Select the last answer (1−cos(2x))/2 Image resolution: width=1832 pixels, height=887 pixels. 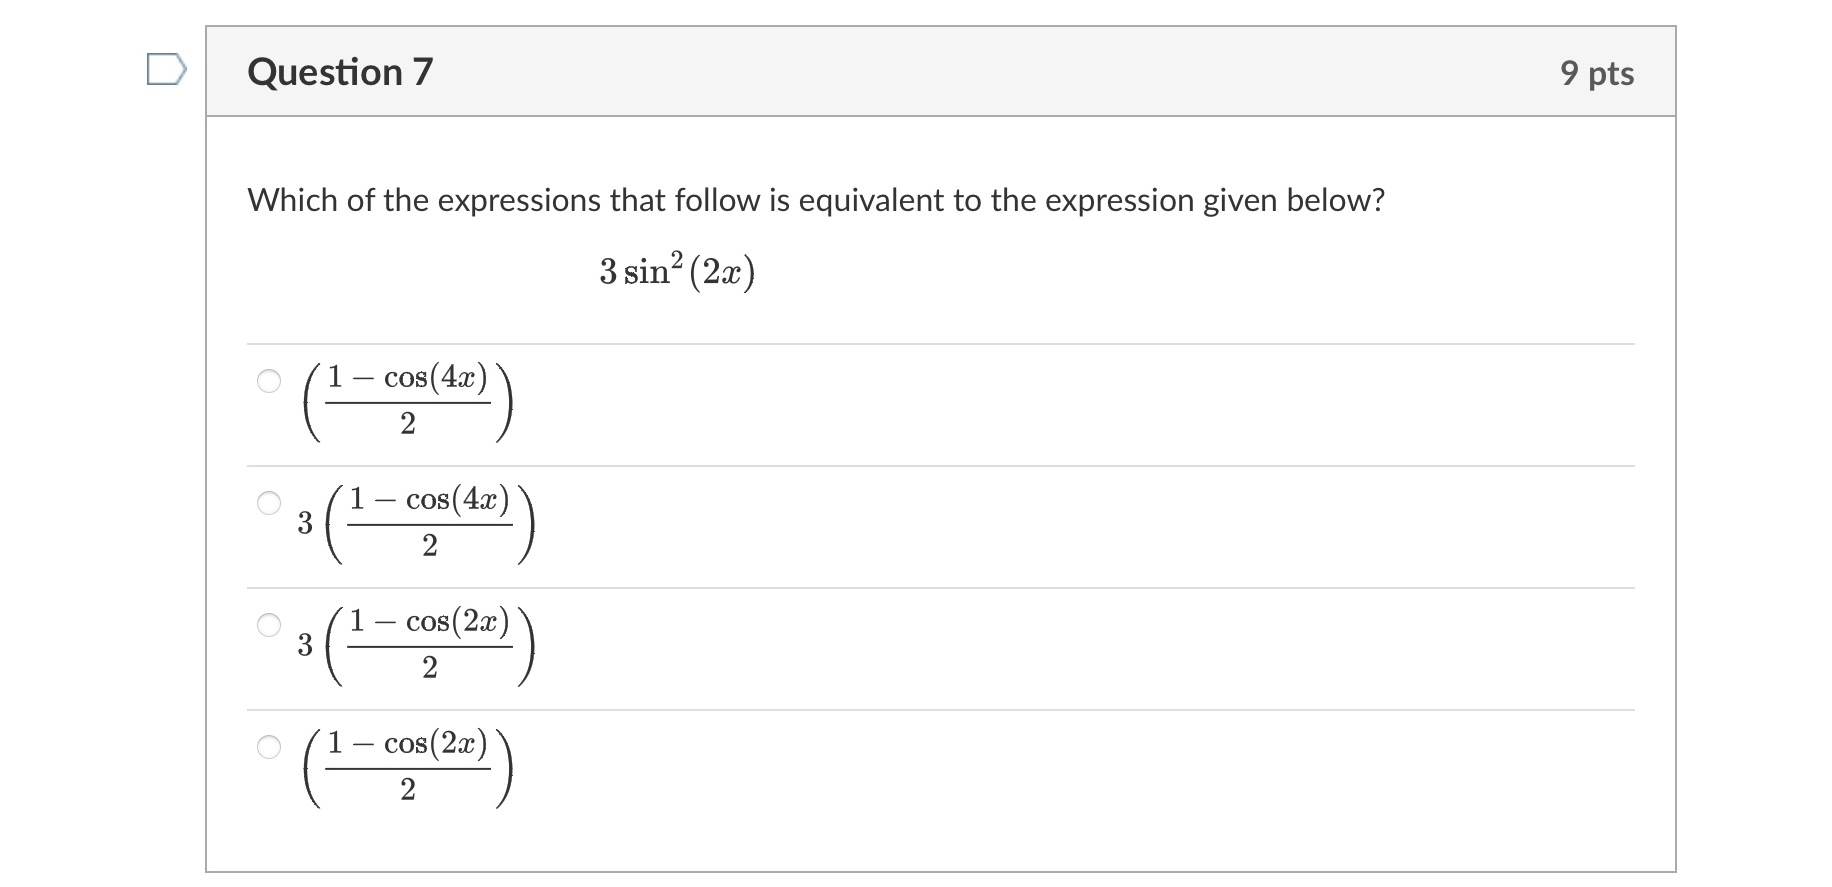[x=268, y=747]
